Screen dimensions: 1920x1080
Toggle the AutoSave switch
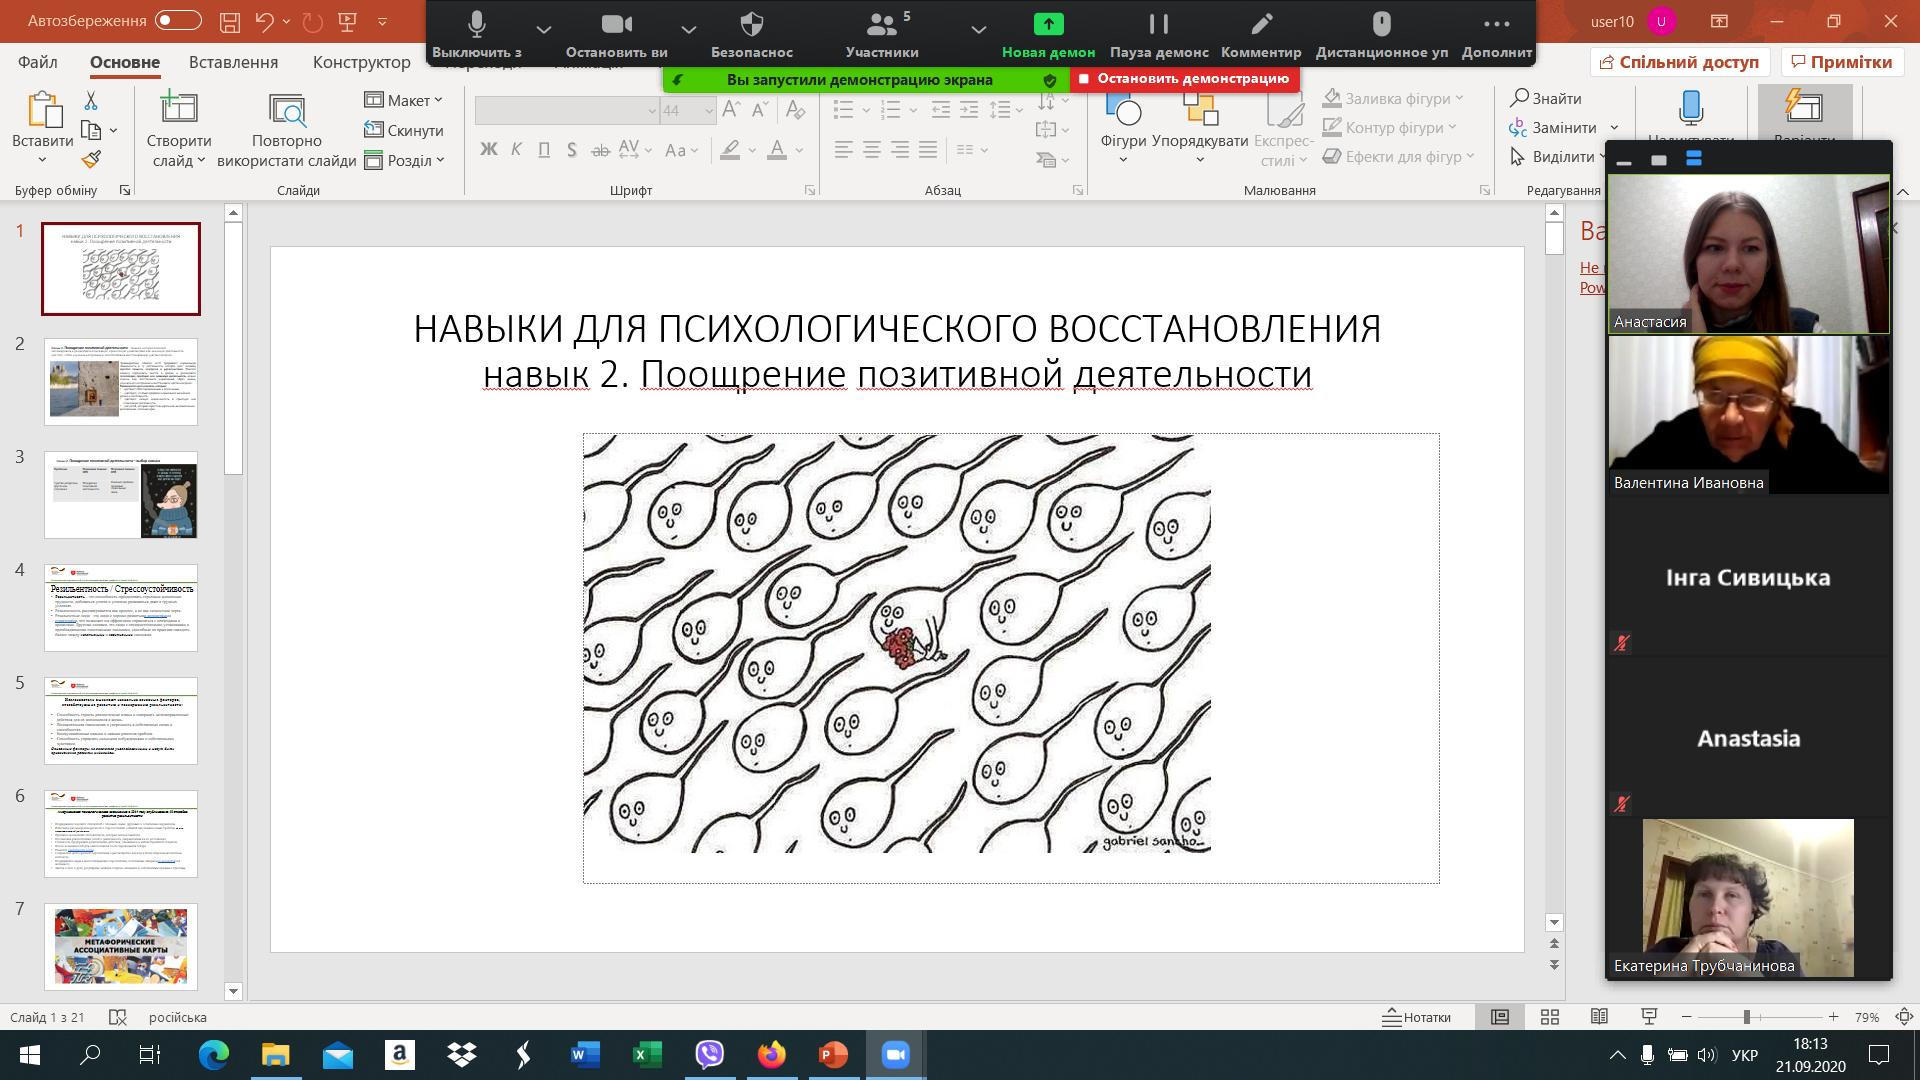pyautogui.click(x=178, y=20)
